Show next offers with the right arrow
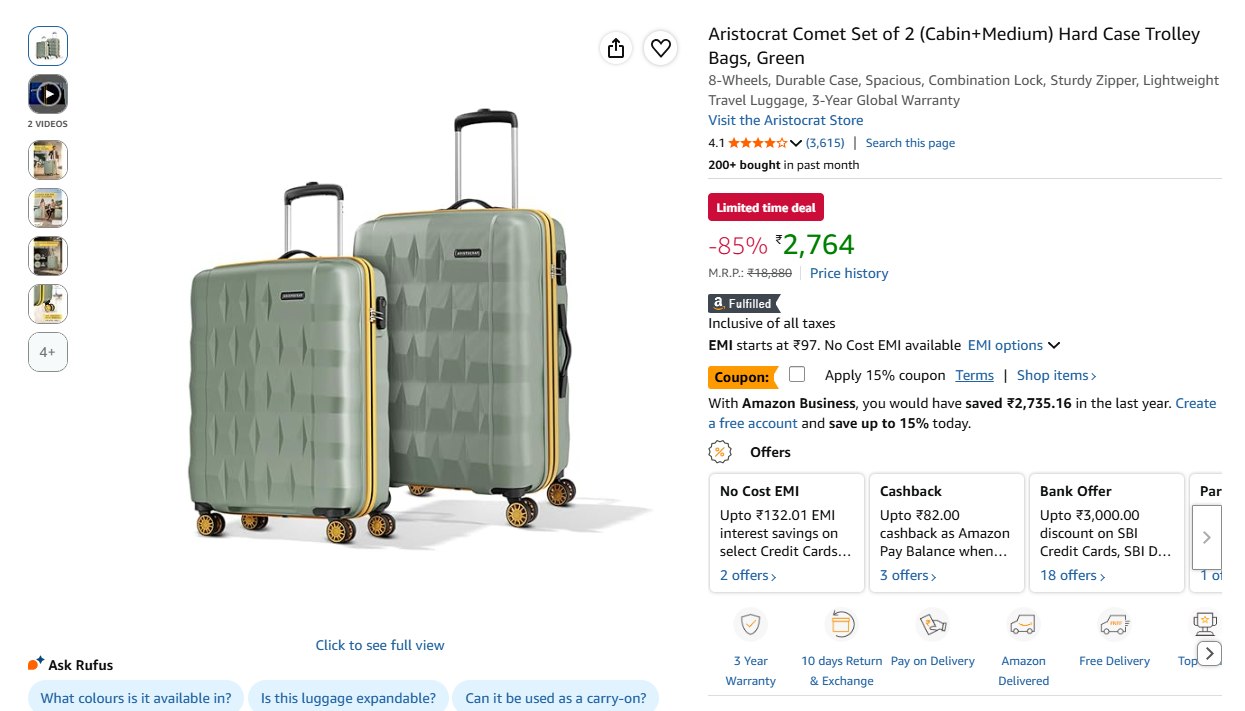The image size is (1245, 711). 1207,537
